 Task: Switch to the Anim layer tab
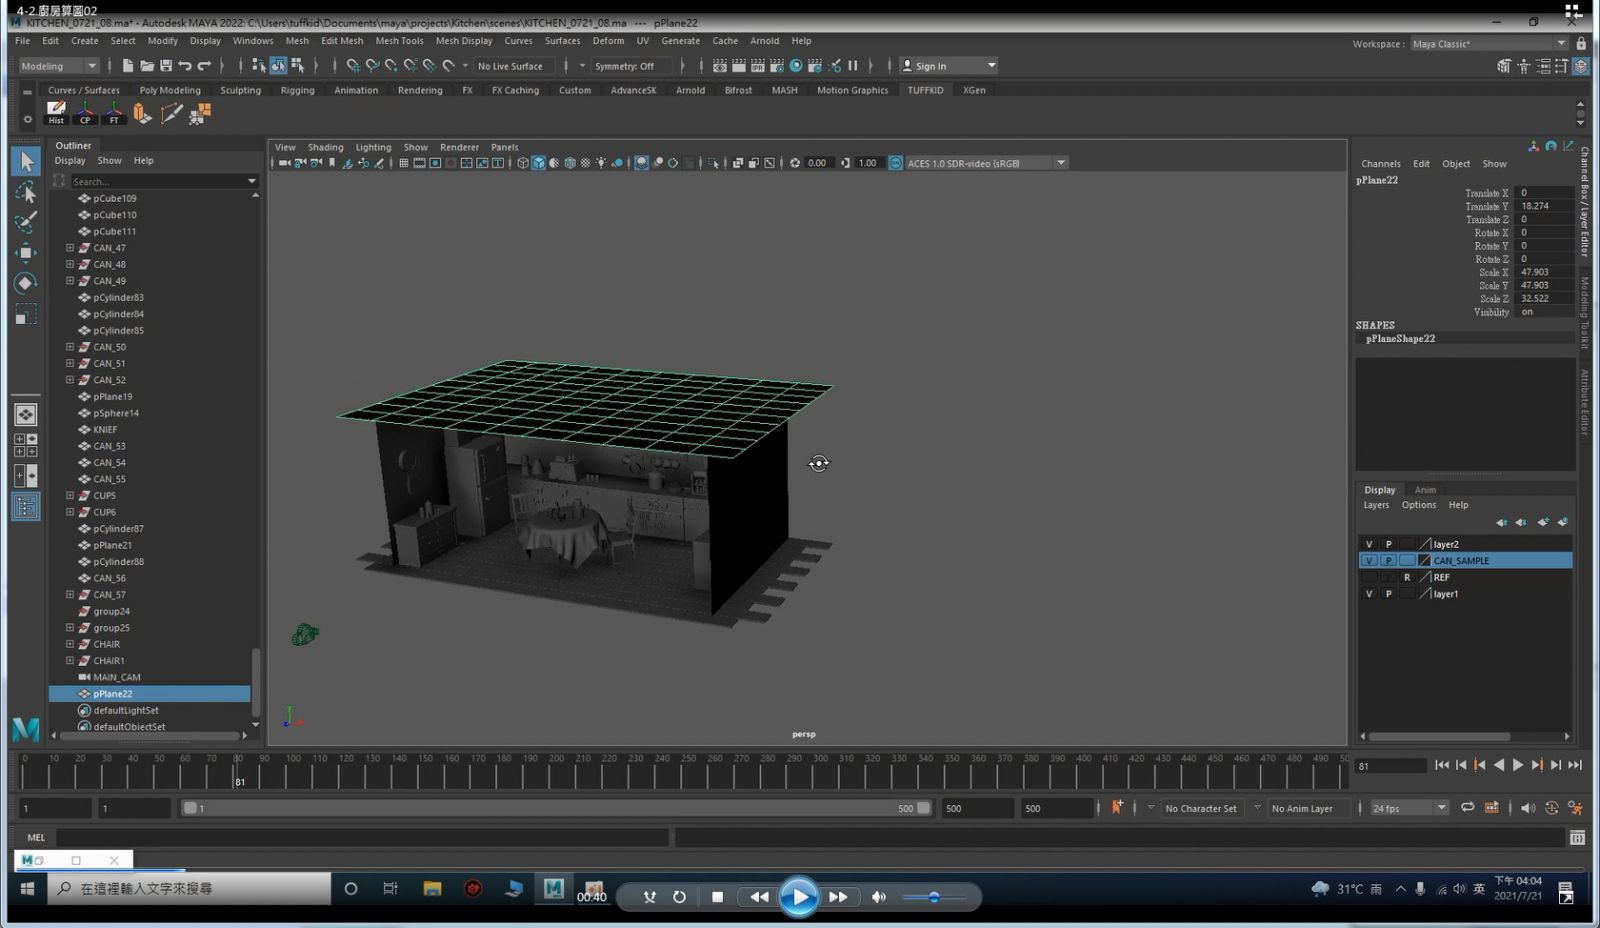(1425, 490)
